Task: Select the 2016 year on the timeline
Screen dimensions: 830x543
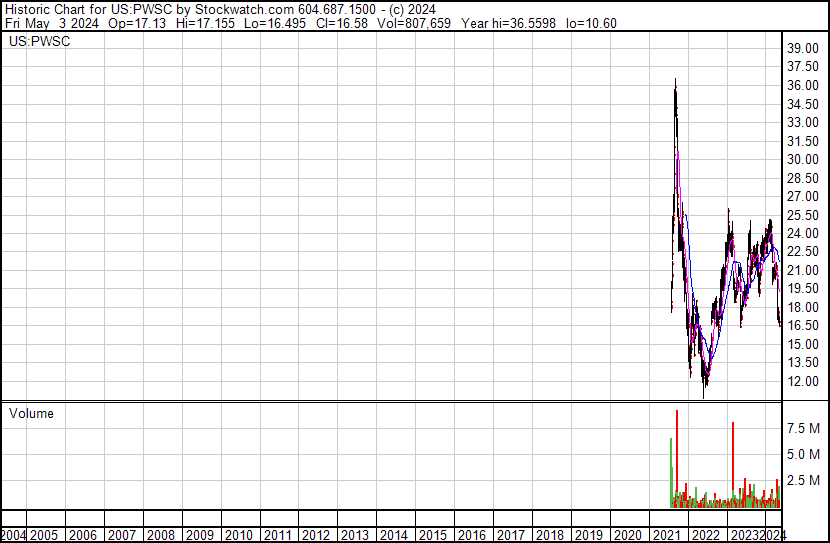Action: (x=471, y=535)
